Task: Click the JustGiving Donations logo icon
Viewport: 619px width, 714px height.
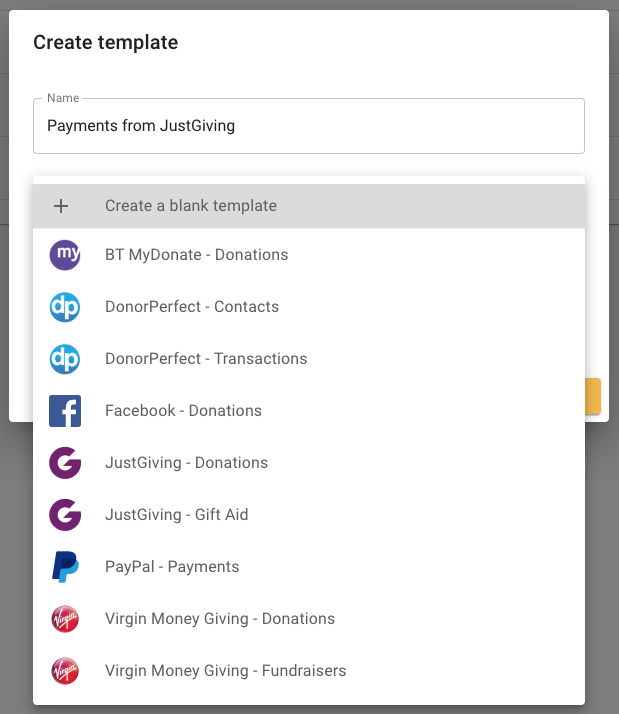Action: (65, 463)
